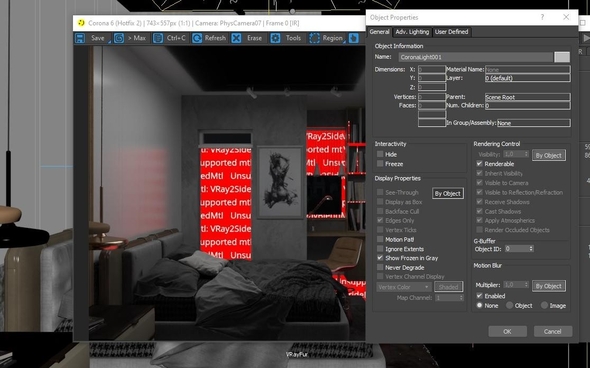This screenshot has width=590, height=368.
Task: Select the Region marquee icon
Action: click(314, 38)
